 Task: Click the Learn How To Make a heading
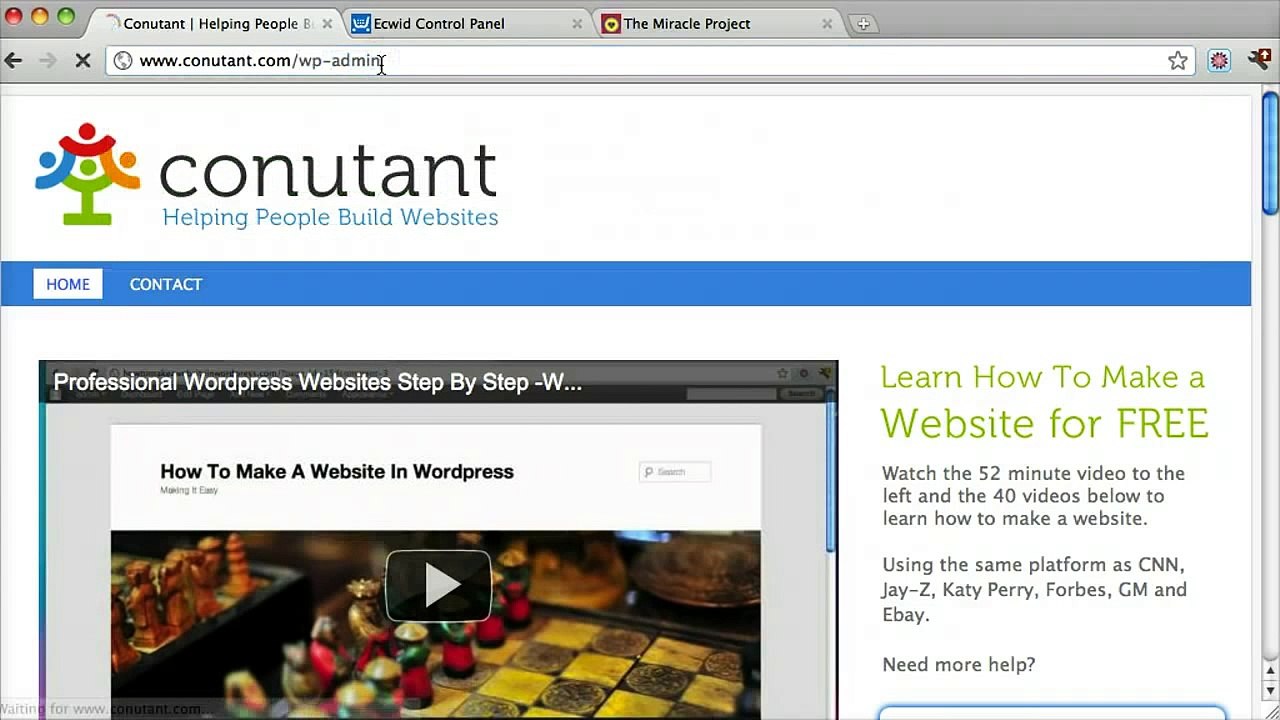click(1042, 377)
